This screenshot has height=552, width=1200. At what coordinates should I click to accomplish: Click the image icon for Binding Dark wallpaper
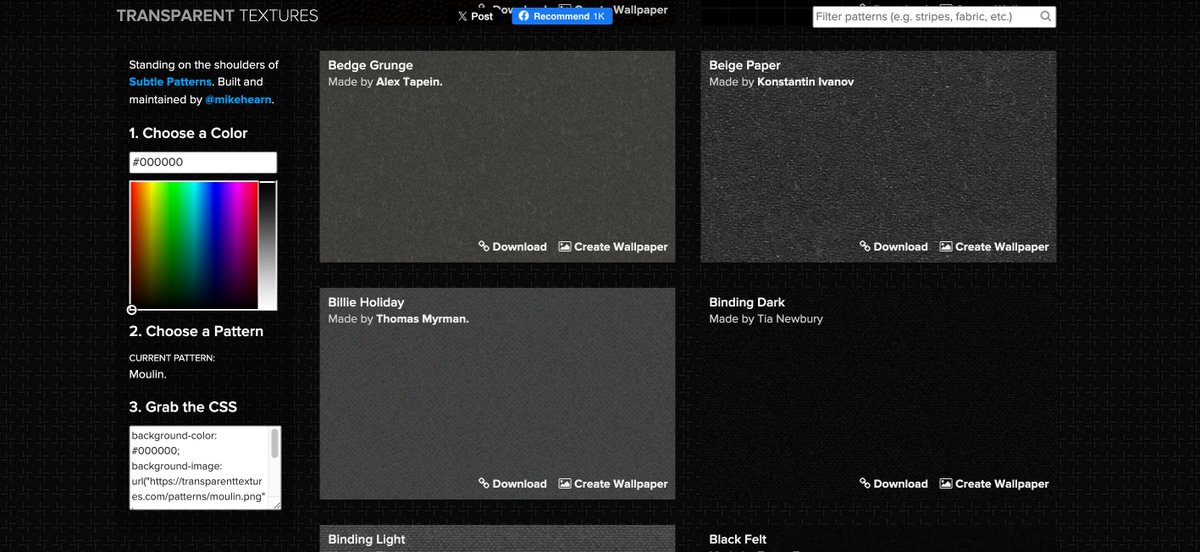click(x=946, y=483)
